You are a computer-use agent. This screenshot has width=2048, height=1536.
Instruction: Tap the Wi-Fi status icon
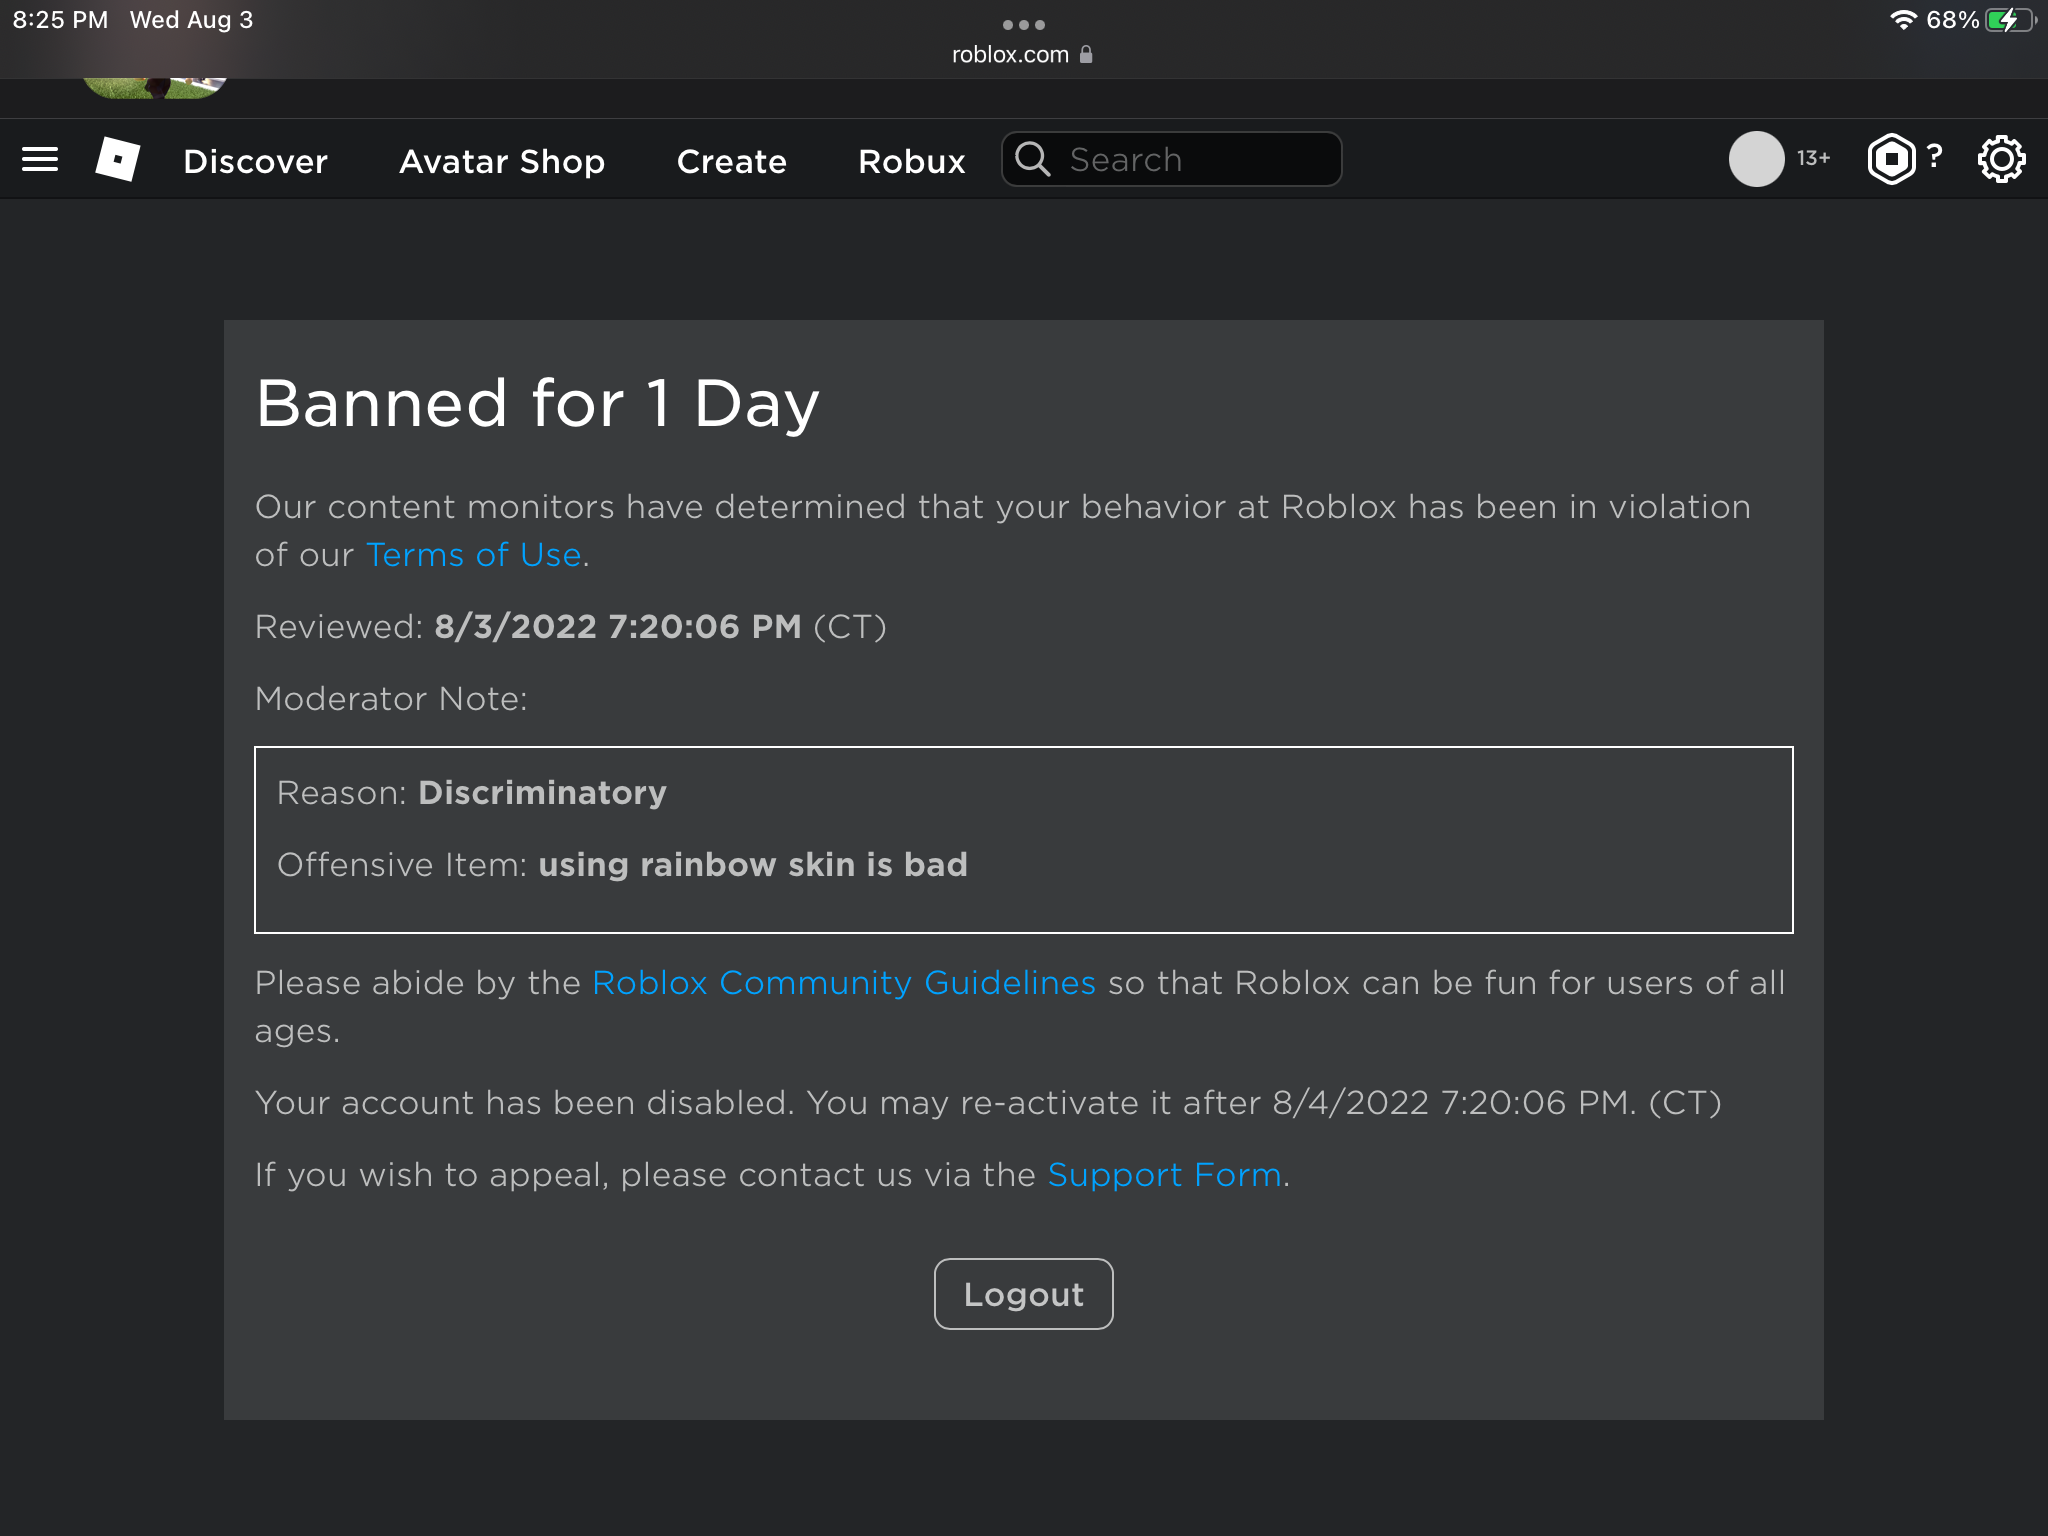[1903, 20]
